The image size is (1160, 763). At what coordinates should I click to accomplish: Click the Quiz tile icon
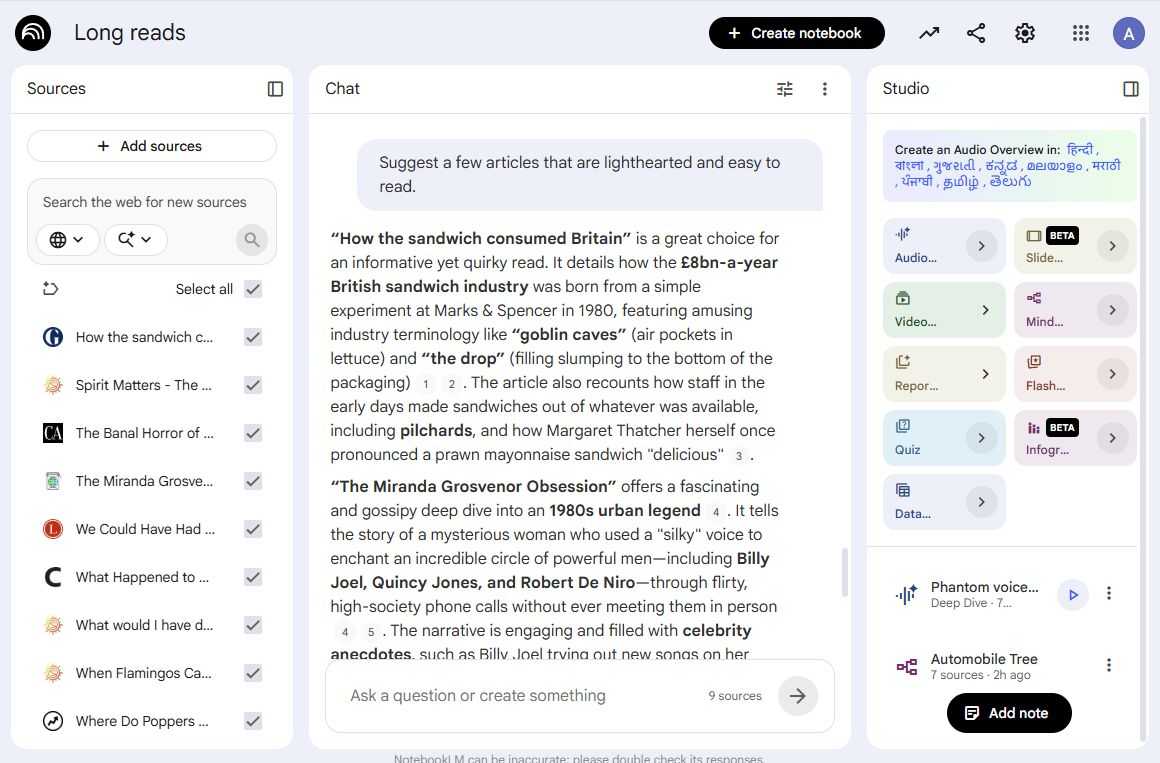pyautogui.click(x=903, y=426)
